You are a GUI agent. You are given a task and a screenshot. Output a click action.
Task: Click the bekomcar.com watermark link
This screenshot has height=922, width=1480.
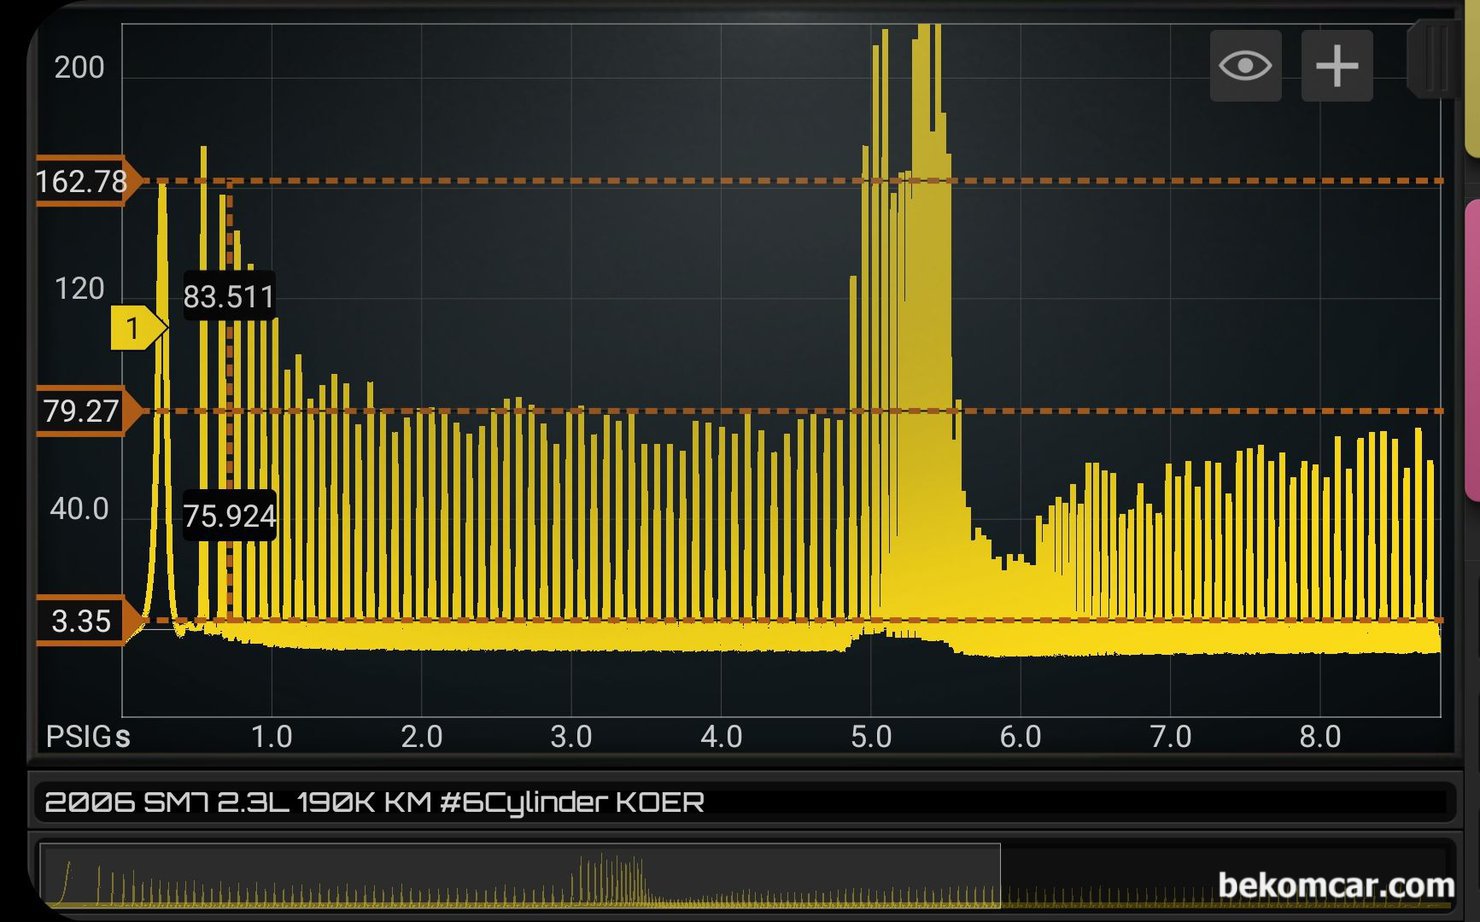click(x=1335, y=885)
